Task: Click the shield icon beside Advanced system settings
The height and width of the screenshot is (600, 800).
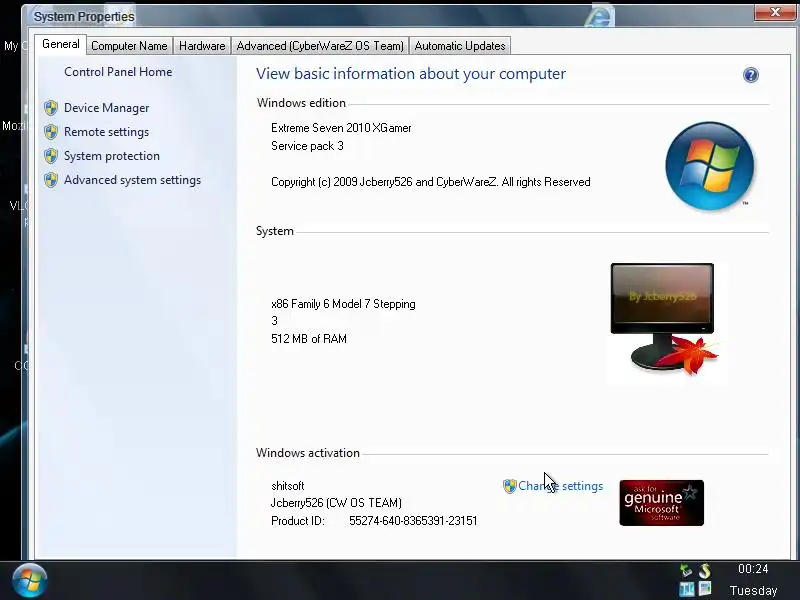Action: click(51, 180)
